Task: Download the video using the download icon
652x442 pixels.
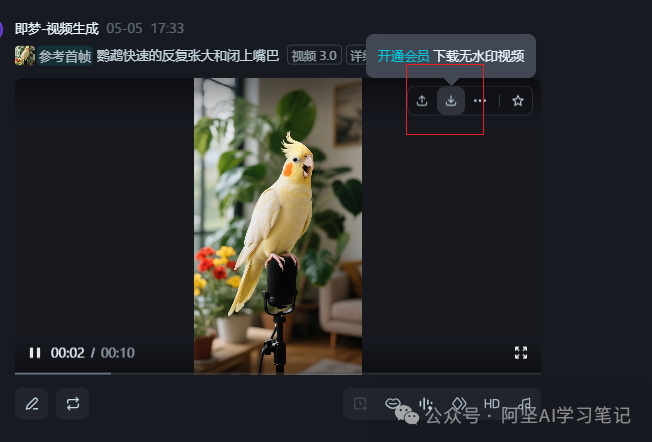Action: pos(451,101)
